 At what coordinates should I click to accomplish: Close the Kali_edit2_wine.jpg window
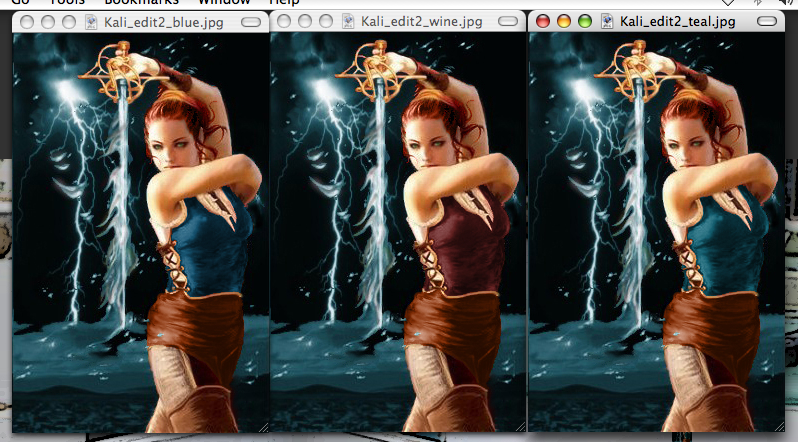(284, 21)
